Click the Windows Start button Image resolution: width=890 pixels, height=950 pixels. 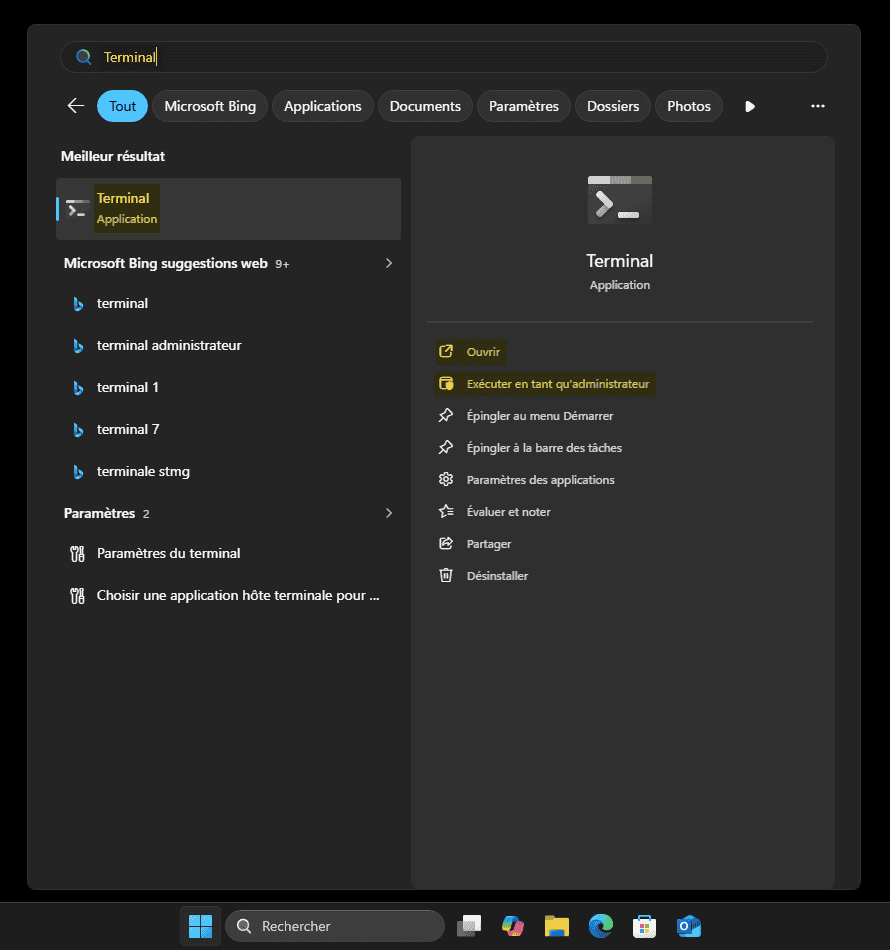(x=201, y=926)
